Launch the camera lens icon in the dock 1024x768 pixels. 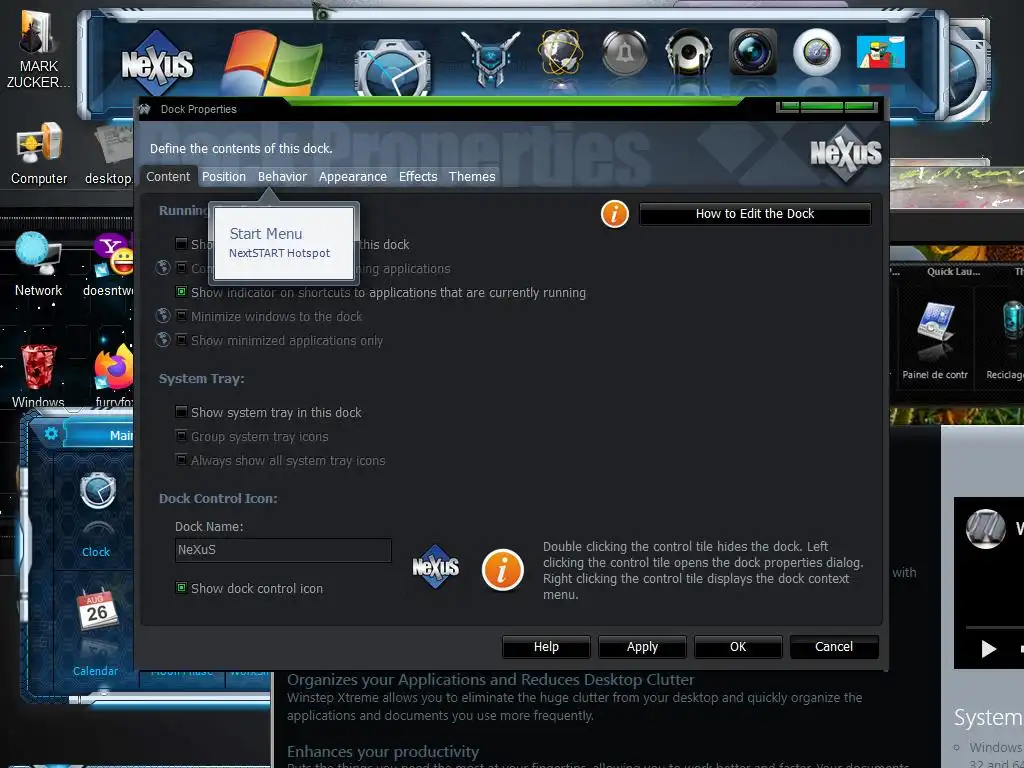coord(752,52)
